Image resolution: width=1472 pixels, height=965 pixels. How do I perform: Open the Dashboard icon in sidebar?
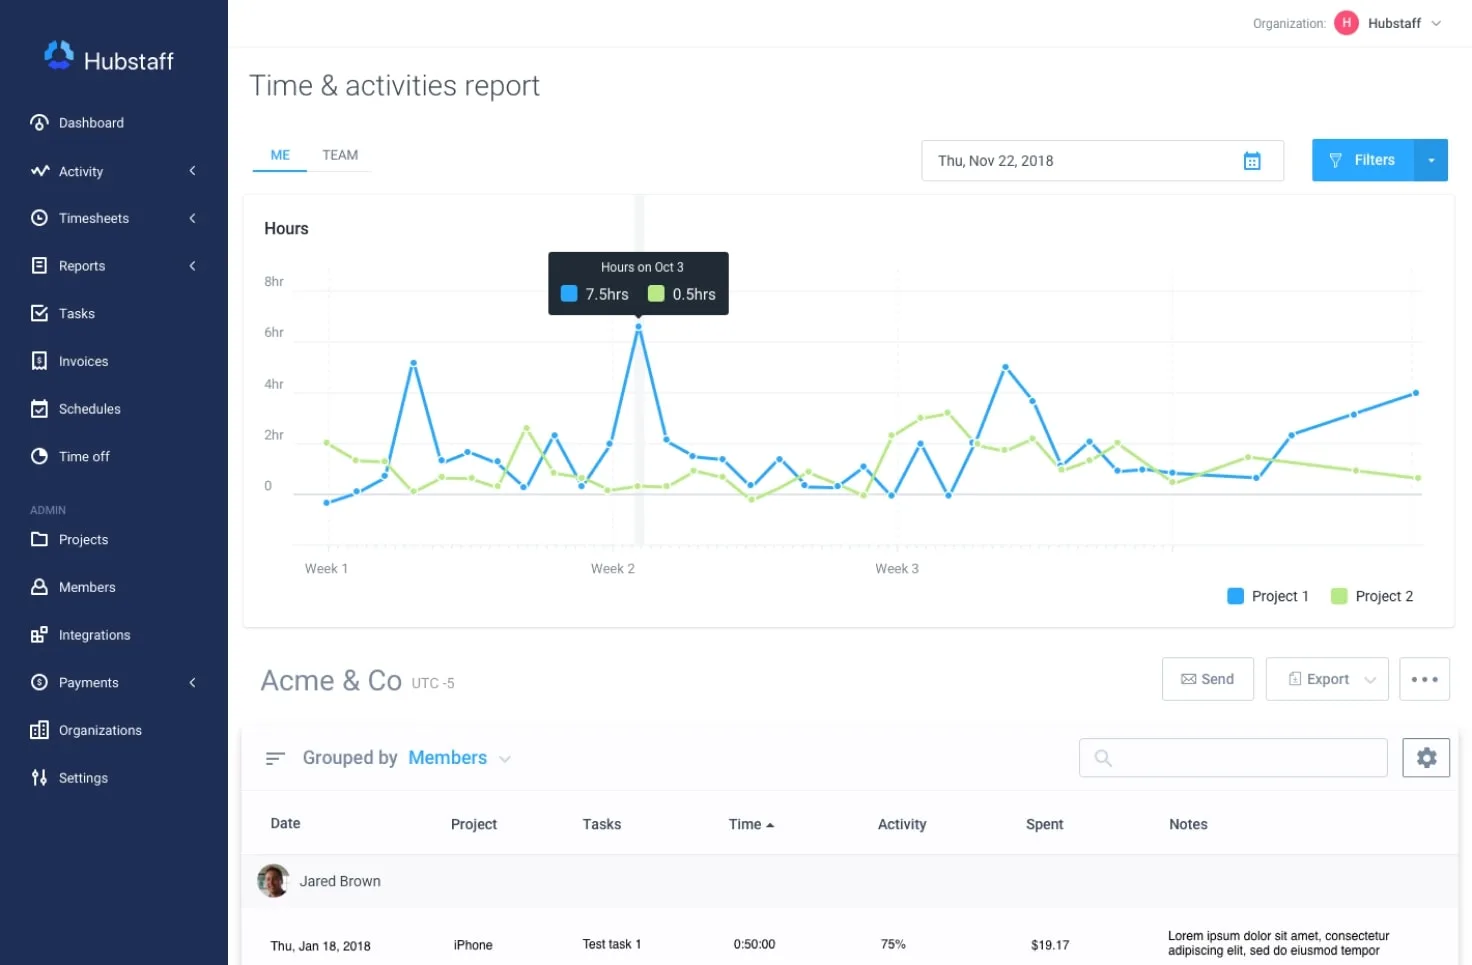point(39,123)
